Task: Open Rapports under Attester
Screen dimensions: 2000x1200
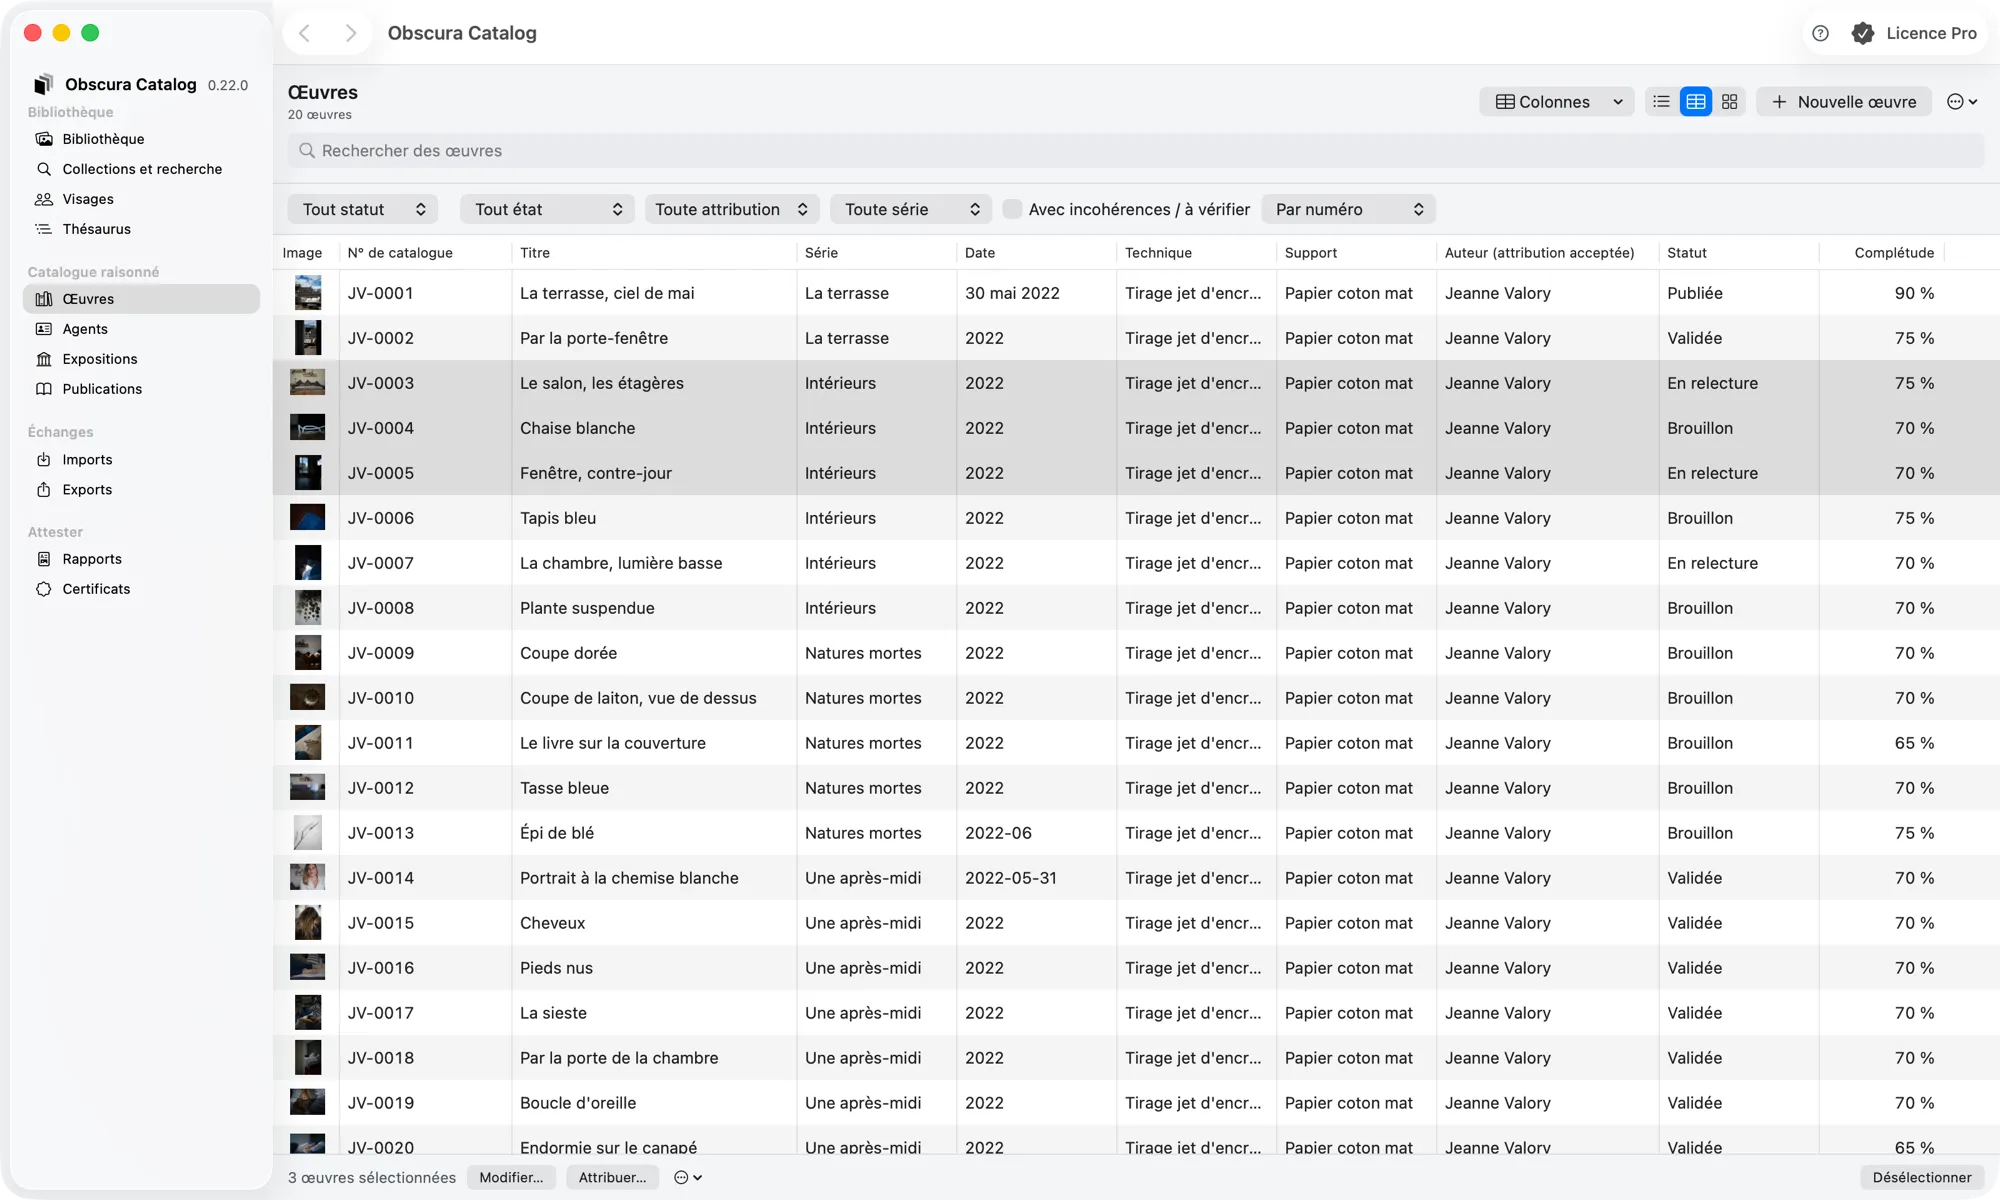Action: click(x=141, y=559)
